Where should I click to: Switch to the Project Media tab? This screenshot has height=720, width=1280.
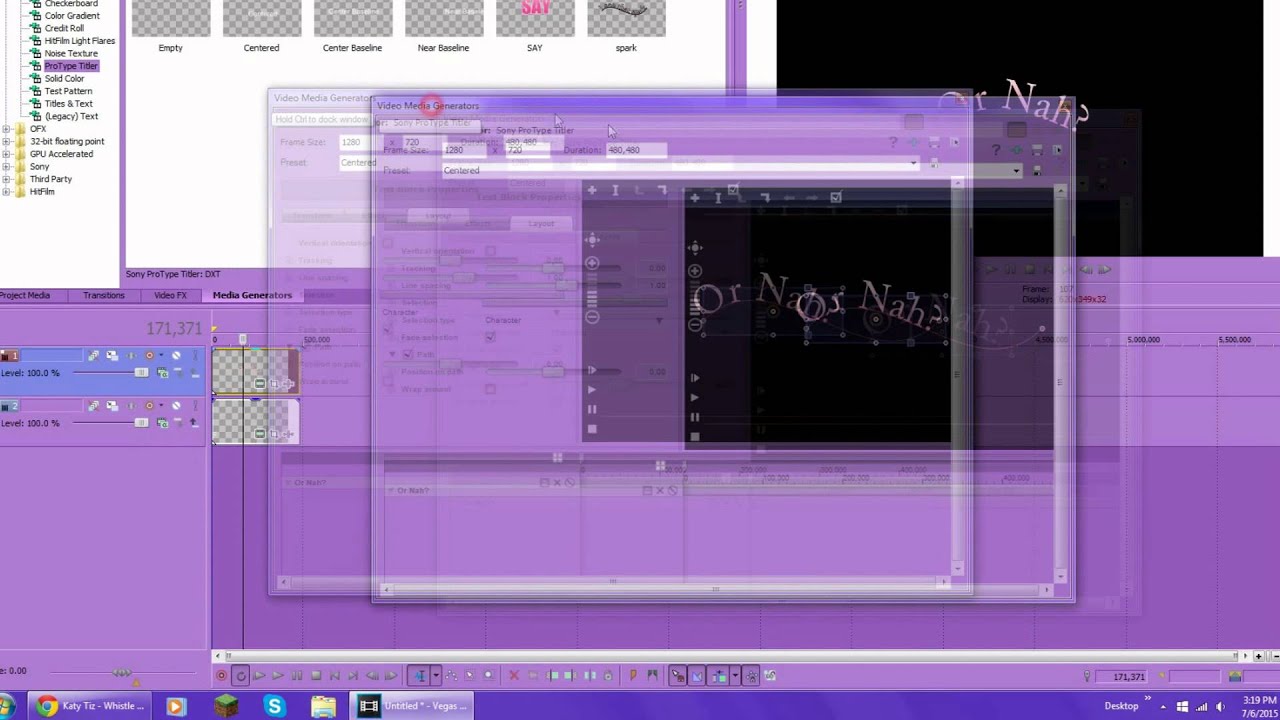[25, 296]
